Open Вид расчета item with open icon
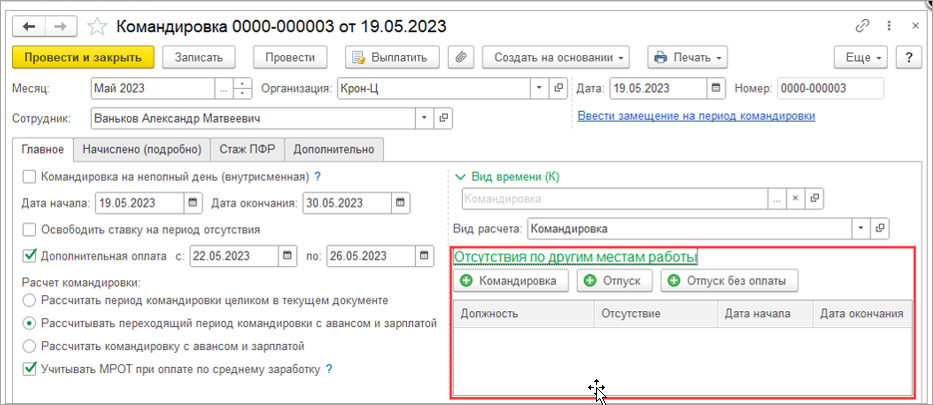This screenshot has width=933, height=405. [881, 228]
